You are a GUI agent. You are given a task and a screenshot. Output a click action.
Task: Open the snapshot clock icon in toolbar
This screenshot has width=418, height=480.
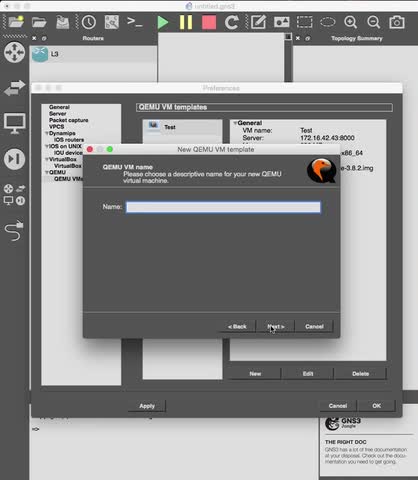[89, 22]
